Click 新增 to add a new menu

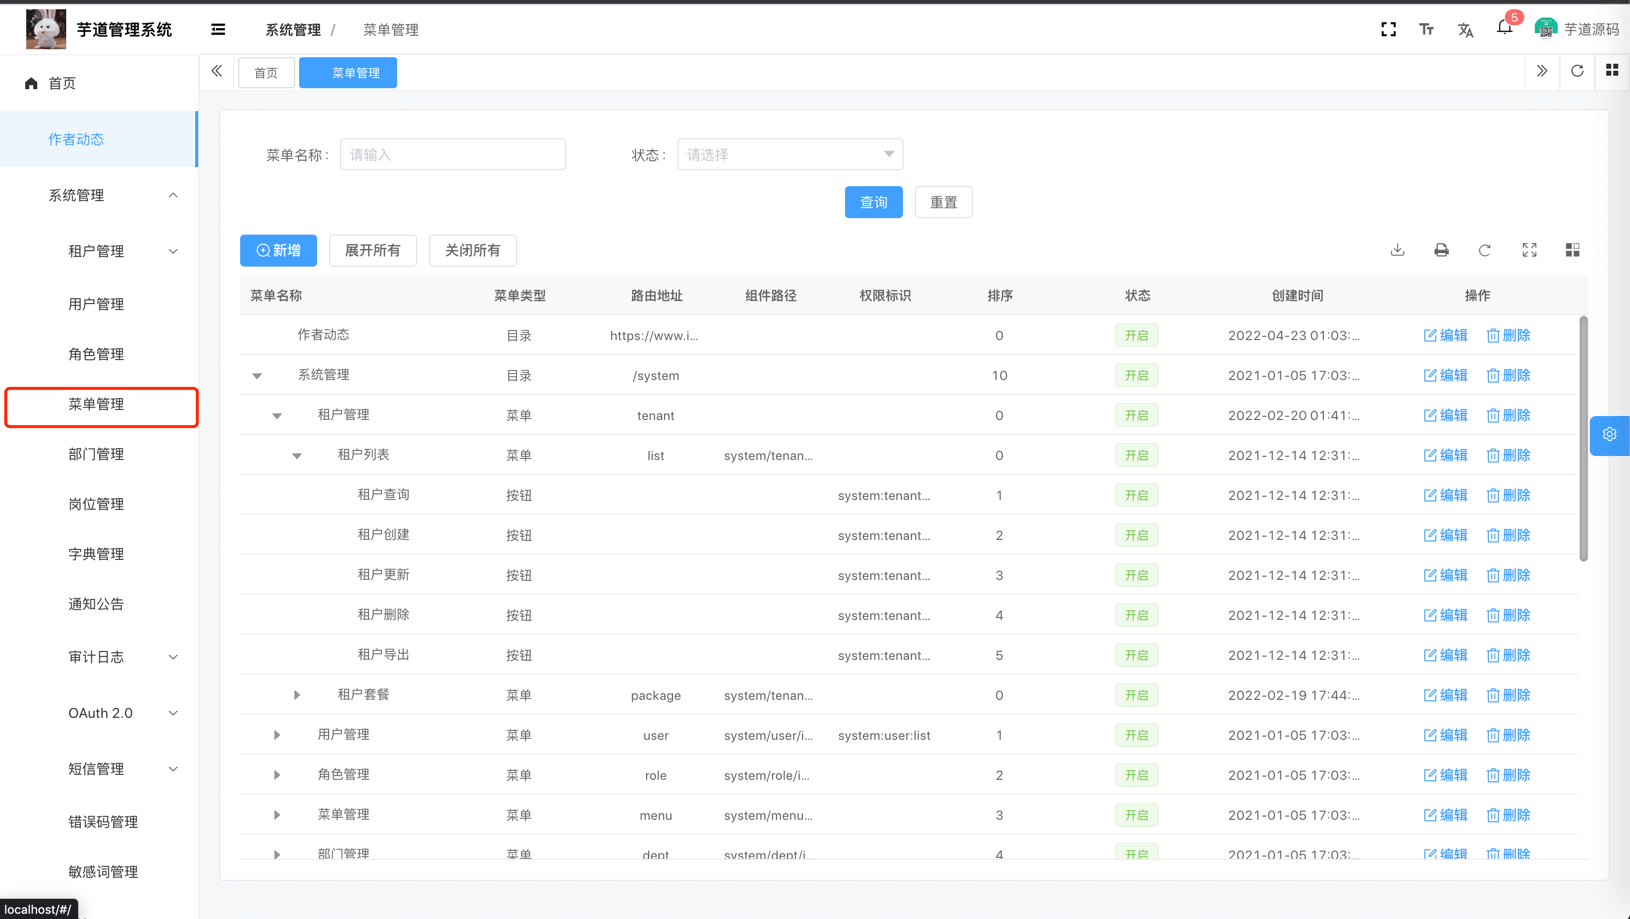tap(278, 250)
